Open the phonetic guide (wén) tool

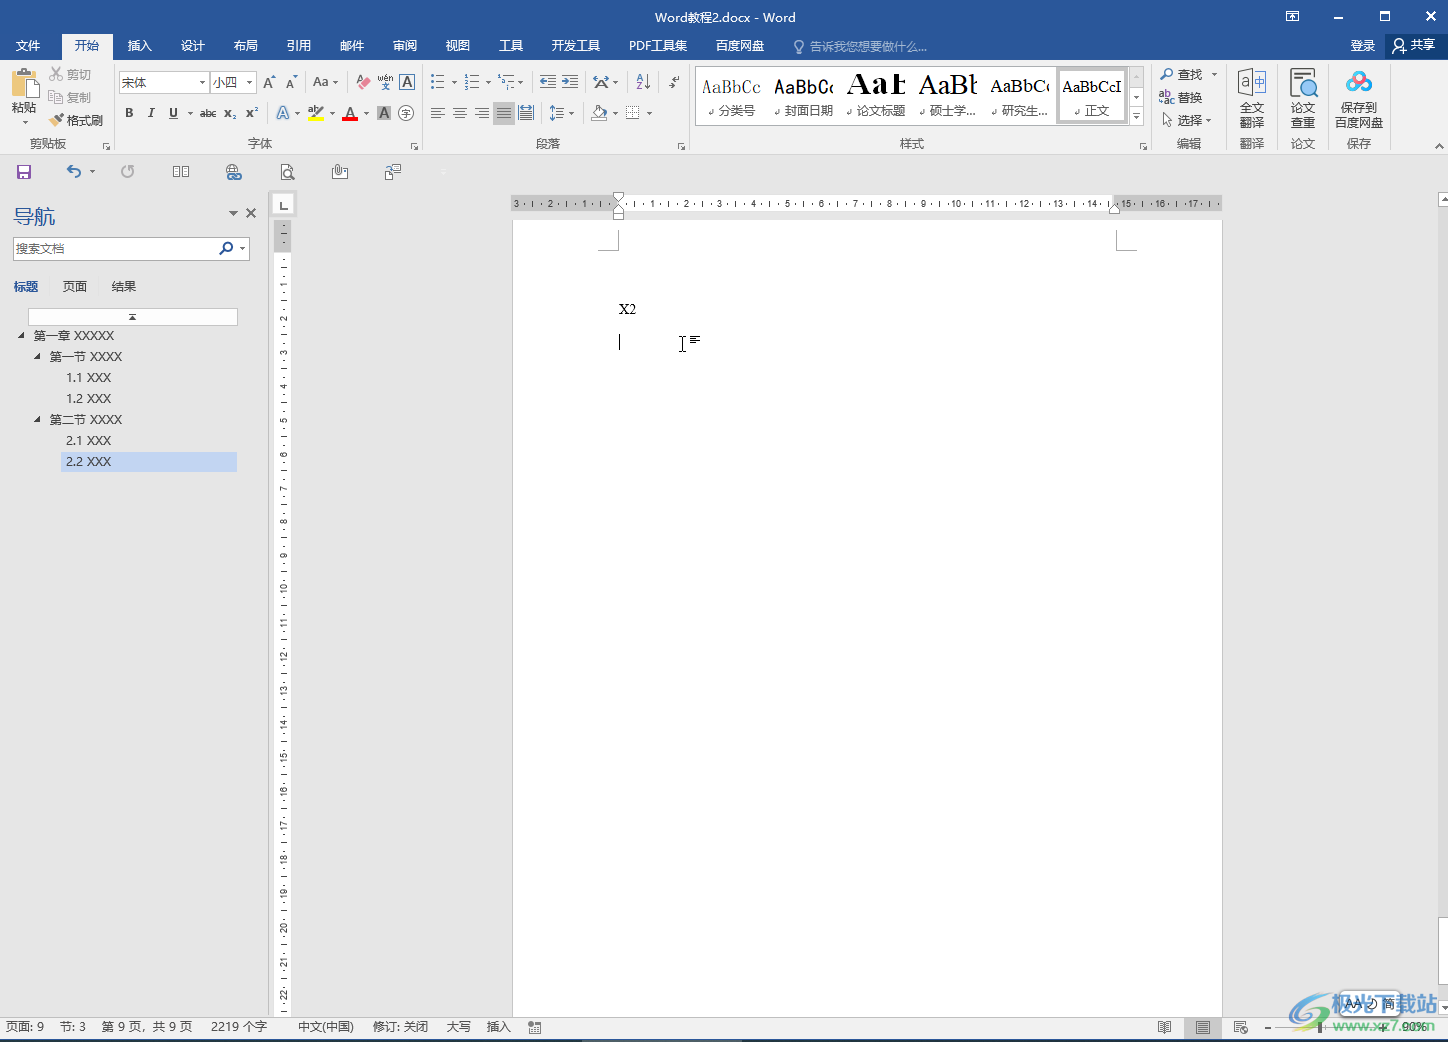pos(385,82)
